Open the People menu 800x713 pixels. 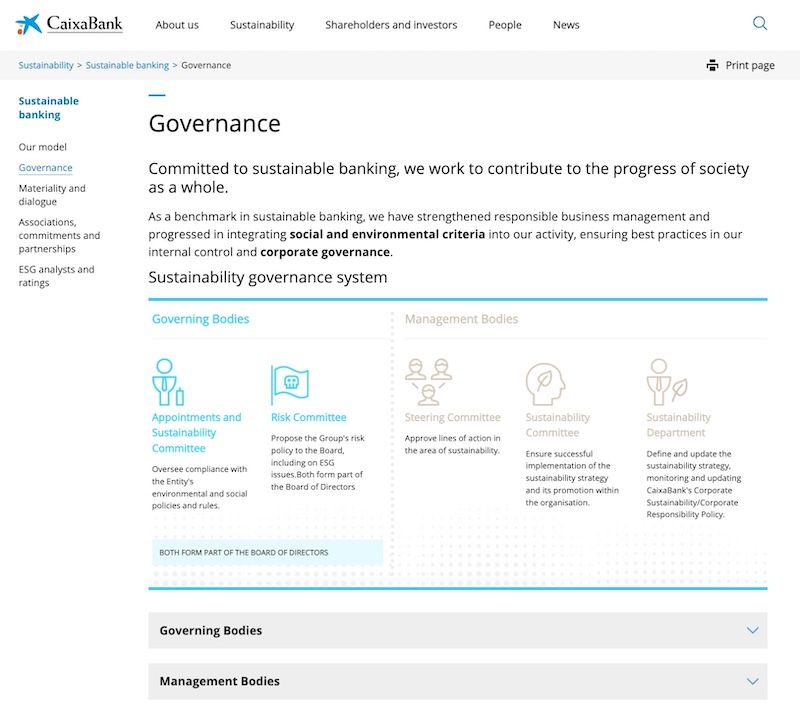[505, 25]
